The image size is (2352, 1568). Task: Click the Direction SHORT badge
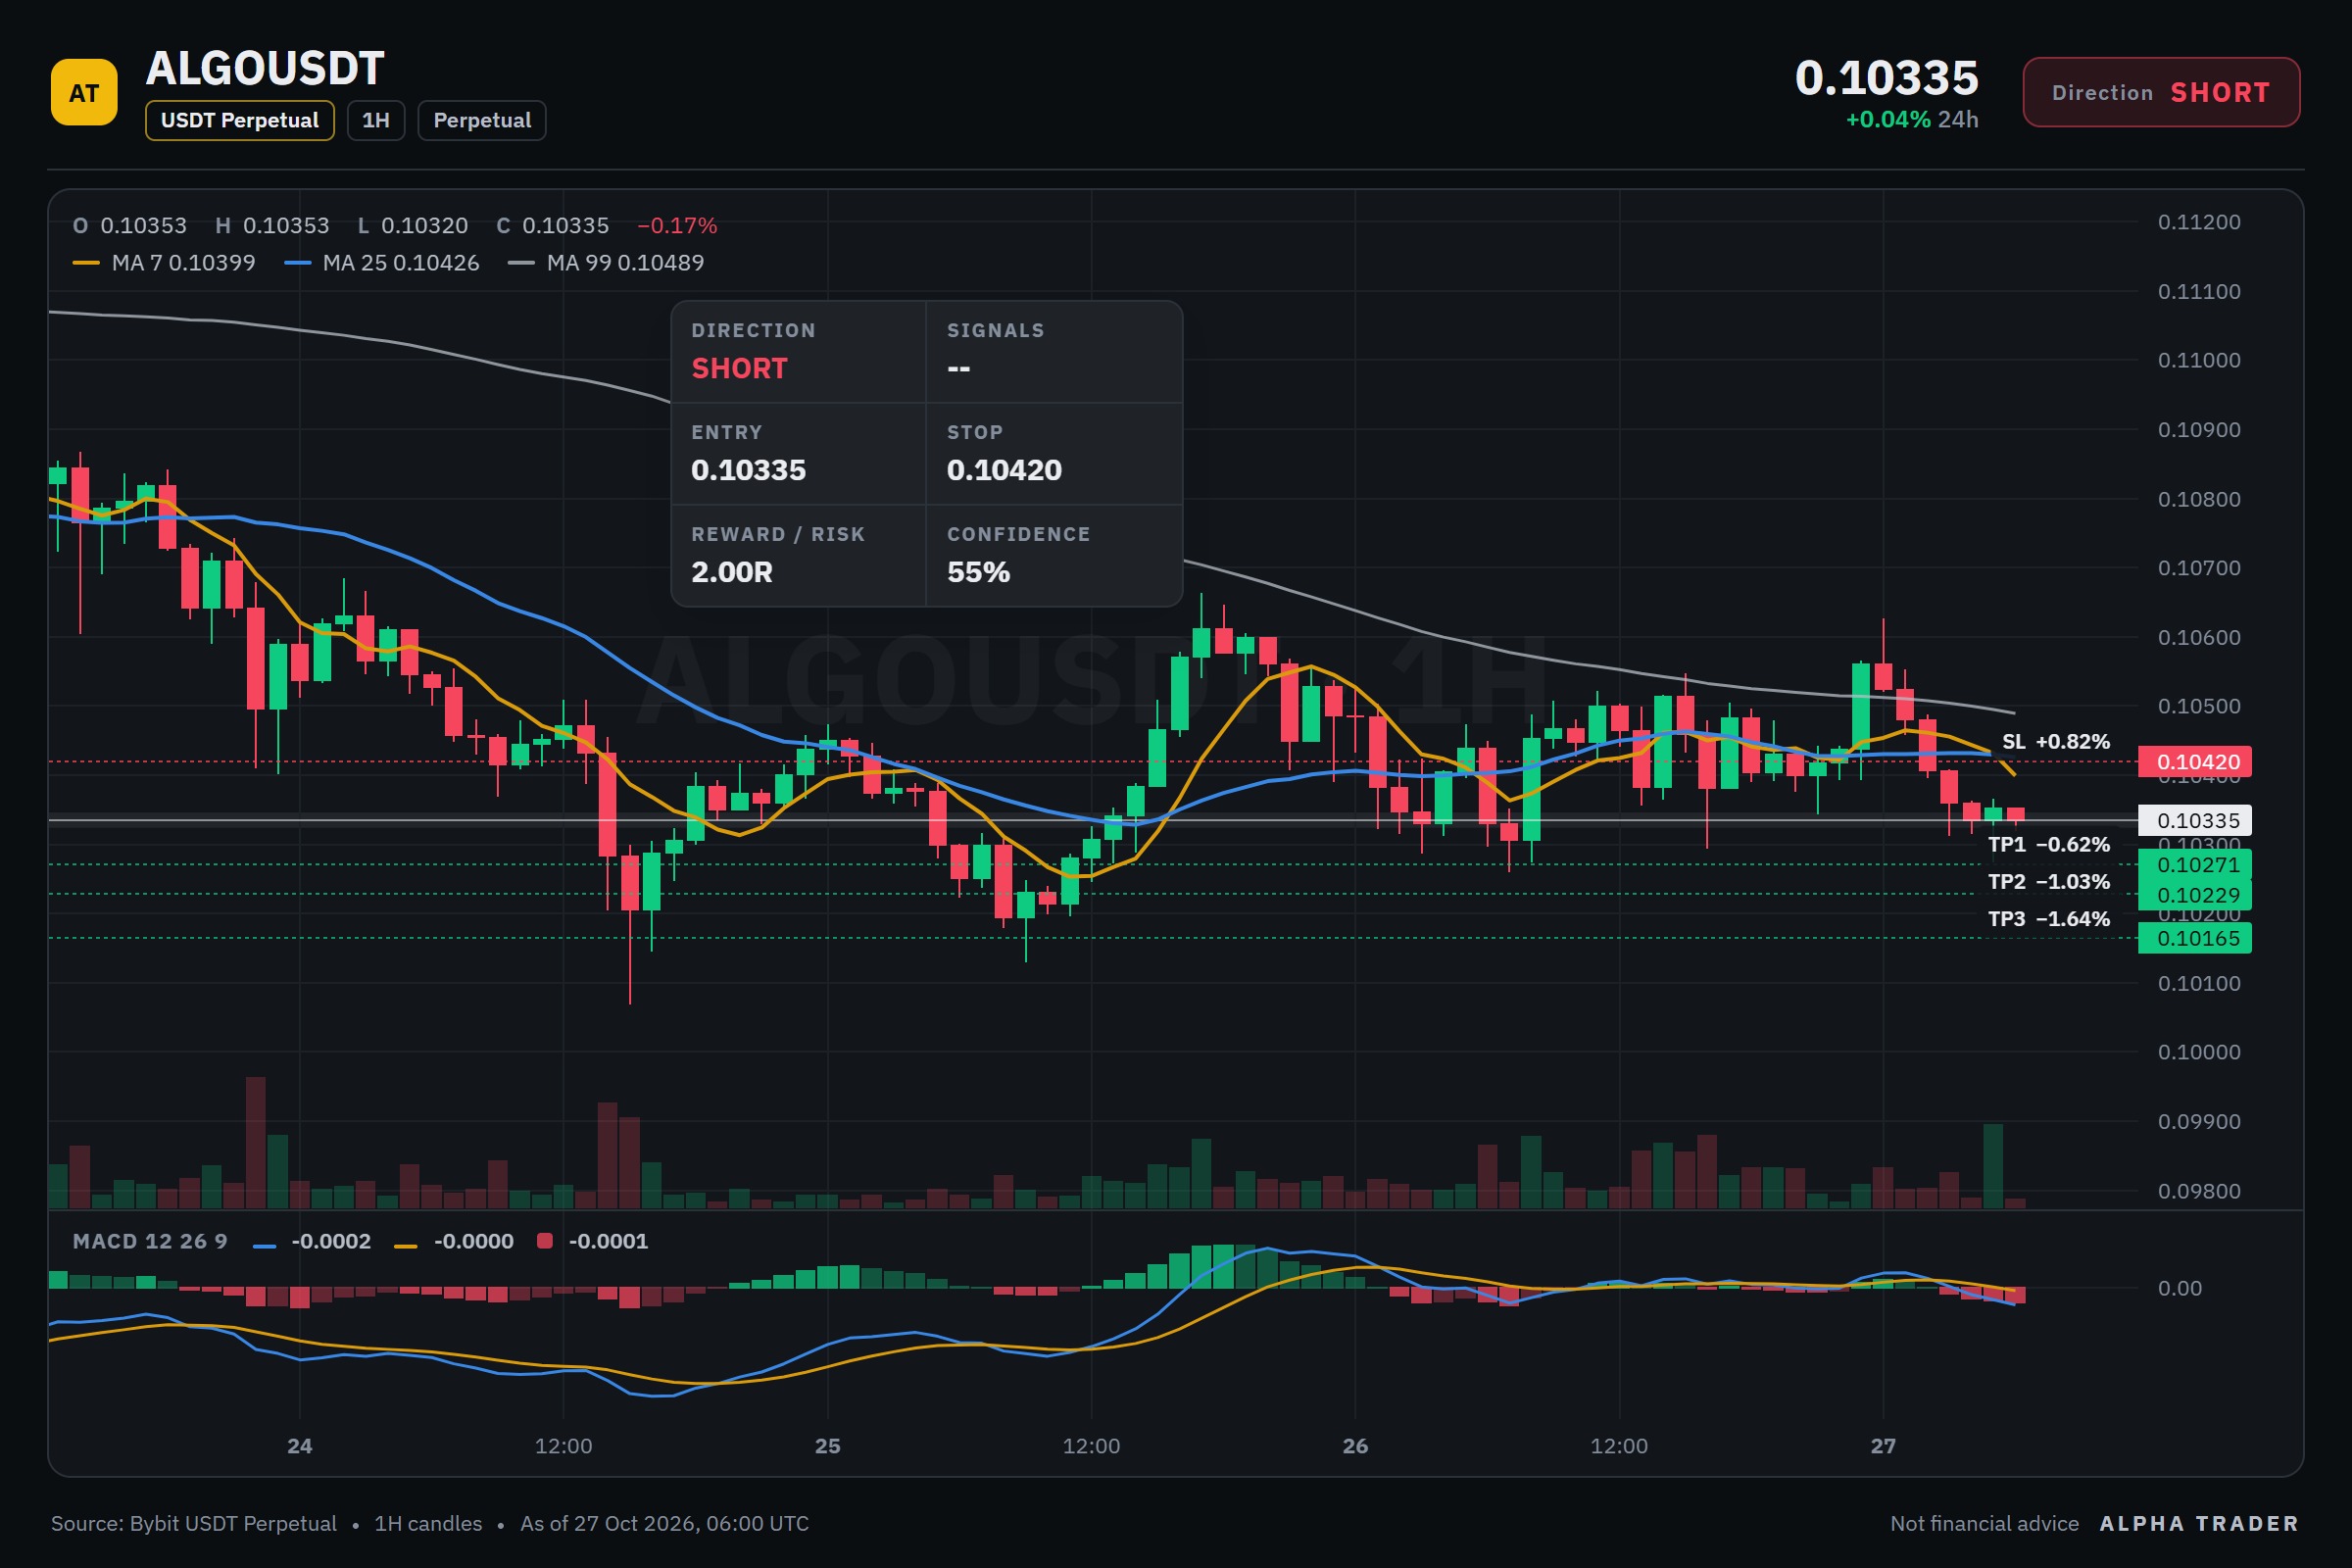pyautogui.click(x=2161, y=92)
